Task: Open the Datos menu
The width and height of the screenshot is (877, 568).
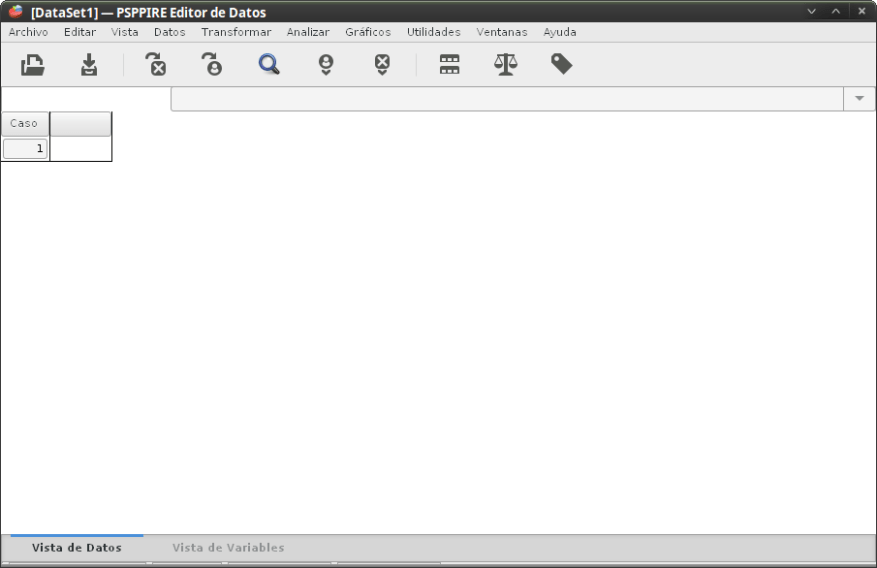Action: (169, 32)
